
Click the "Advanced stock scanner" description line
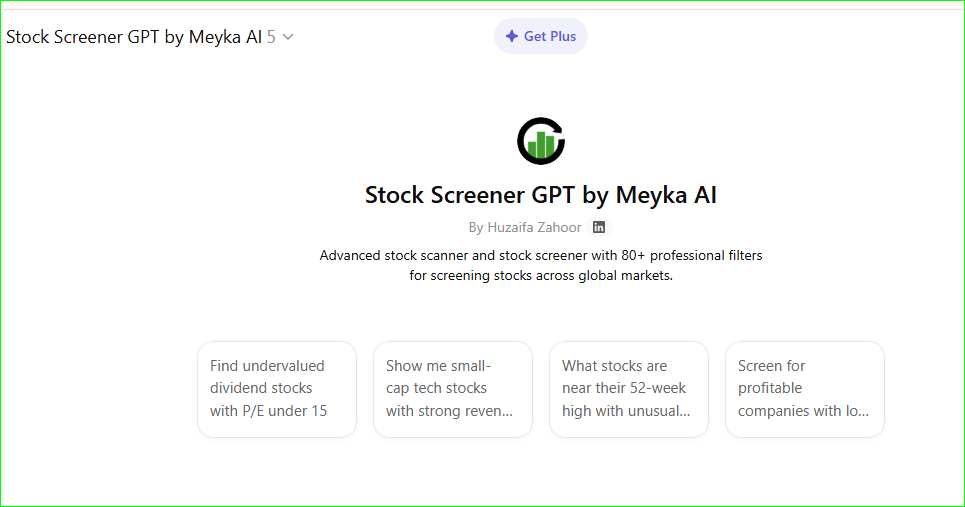(x=541, y=255)
